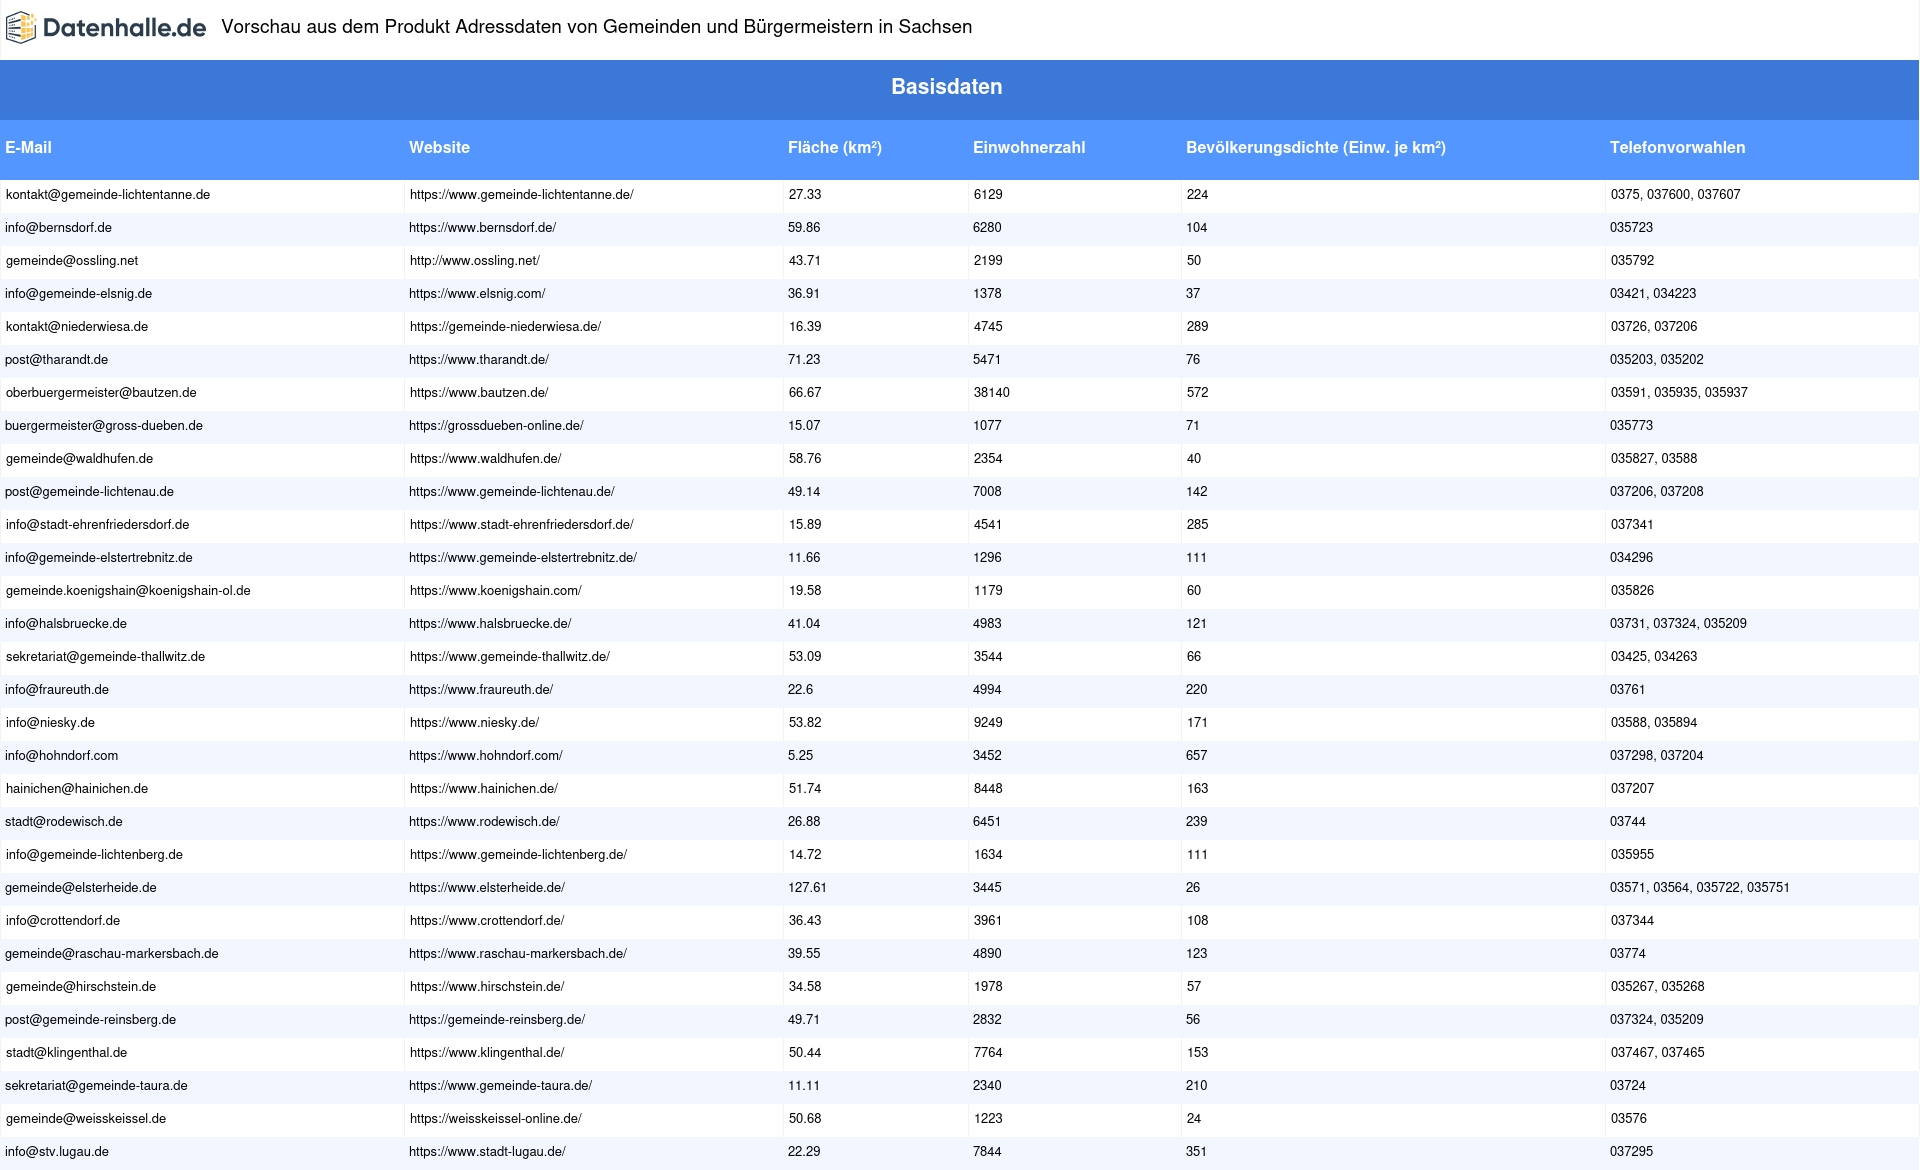Viewport: 1920px width, 1170px height.
Task: Select website https://www.niesky.de/
Action: coord(474,723)
